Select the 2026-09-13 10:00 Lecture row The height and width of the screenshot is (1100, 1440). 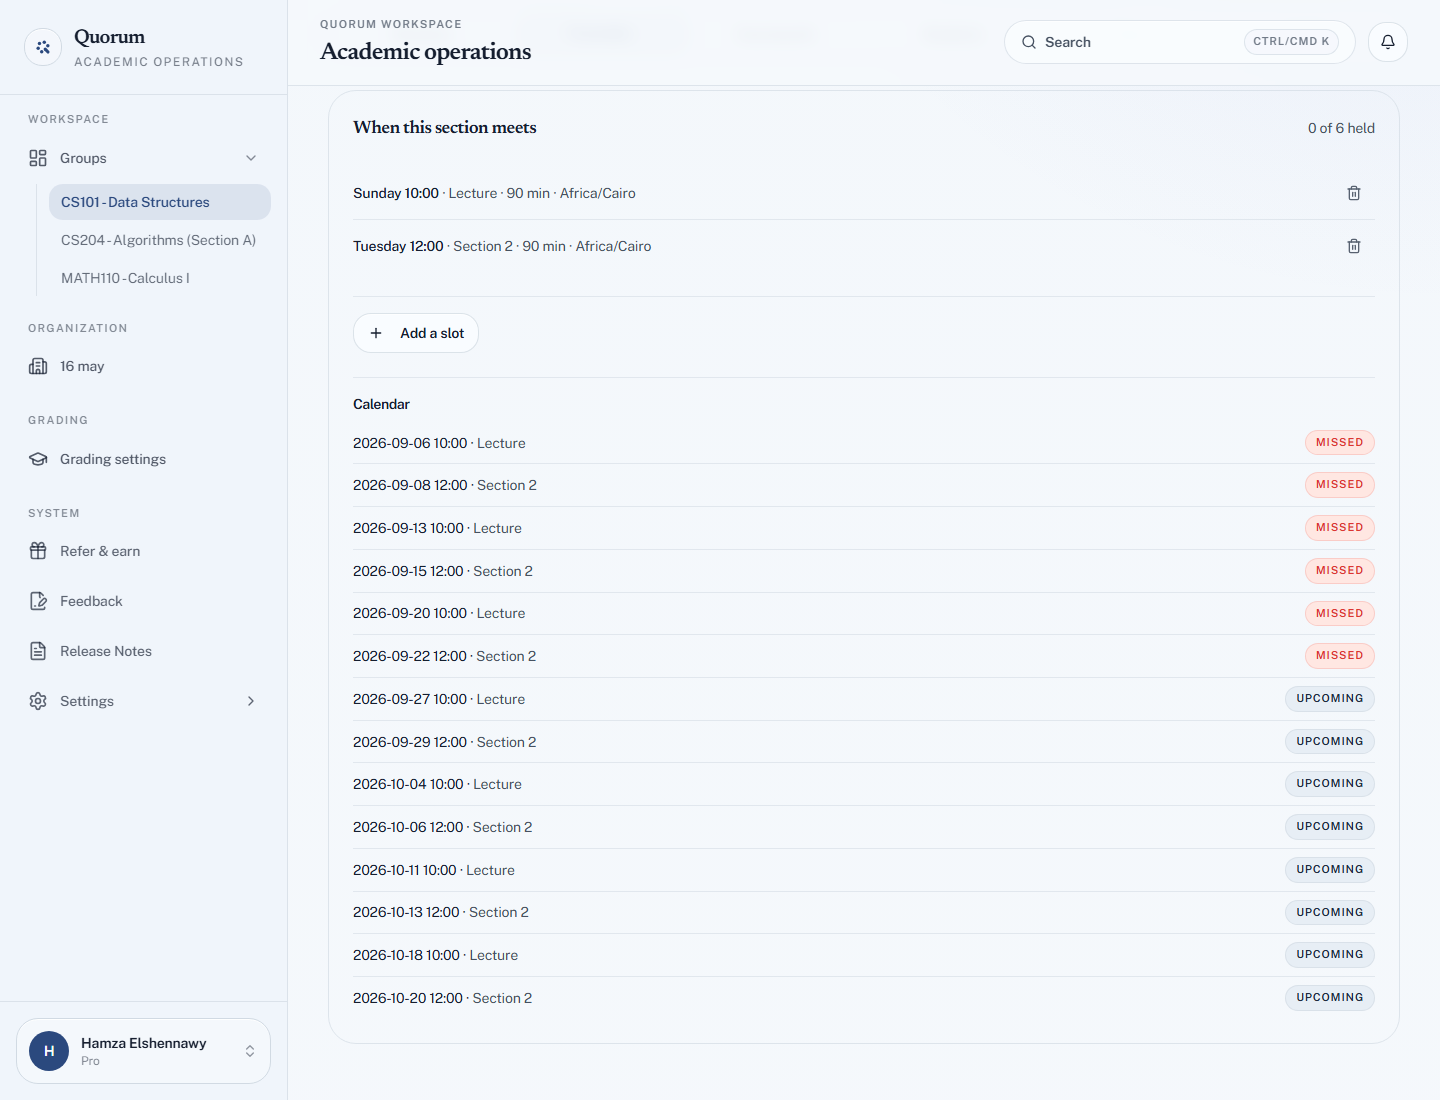(864, 528)
